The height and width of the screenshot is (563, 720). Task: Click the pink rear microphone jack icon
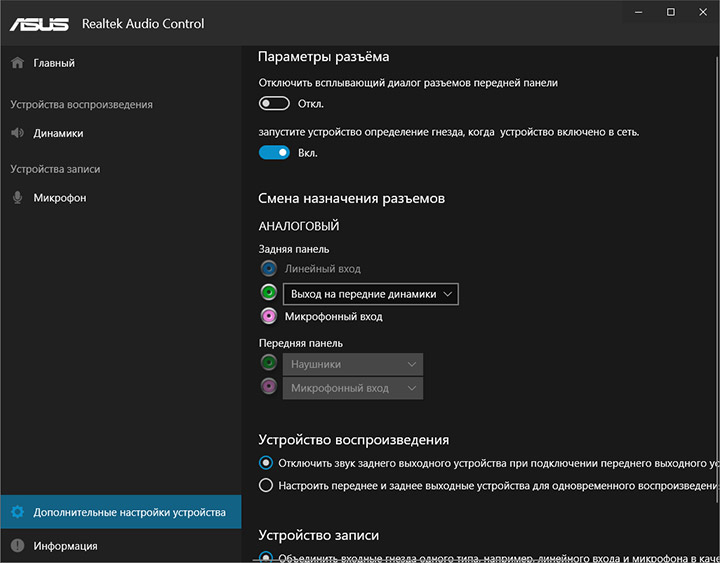268,316
